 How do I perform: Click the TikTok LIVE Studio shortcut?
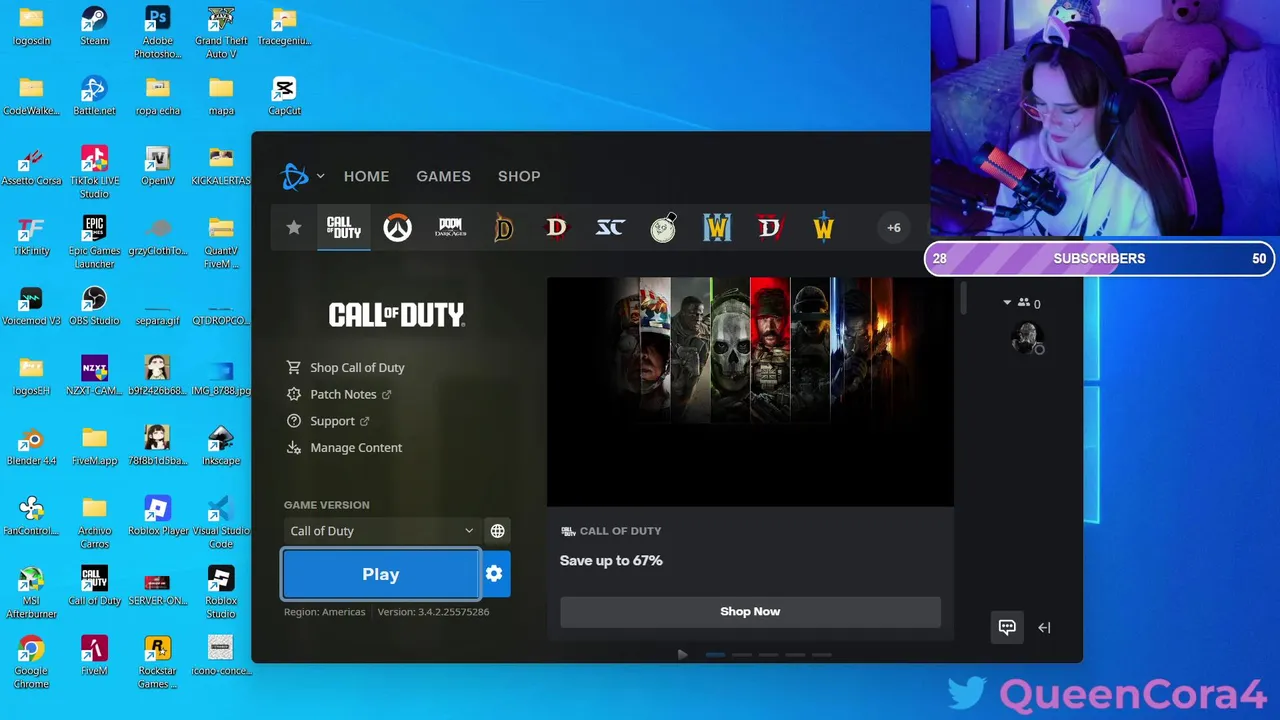click(94, 172)
